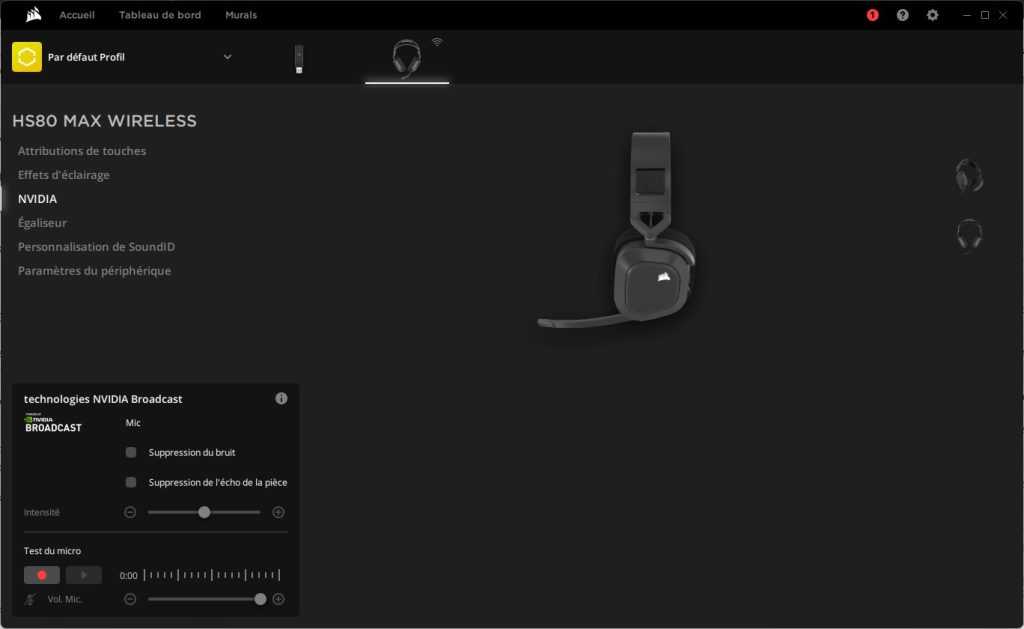Viewport: 1024px width, 629px height.
Task: Open iCUE settings gear
Action: pos(933,15)
